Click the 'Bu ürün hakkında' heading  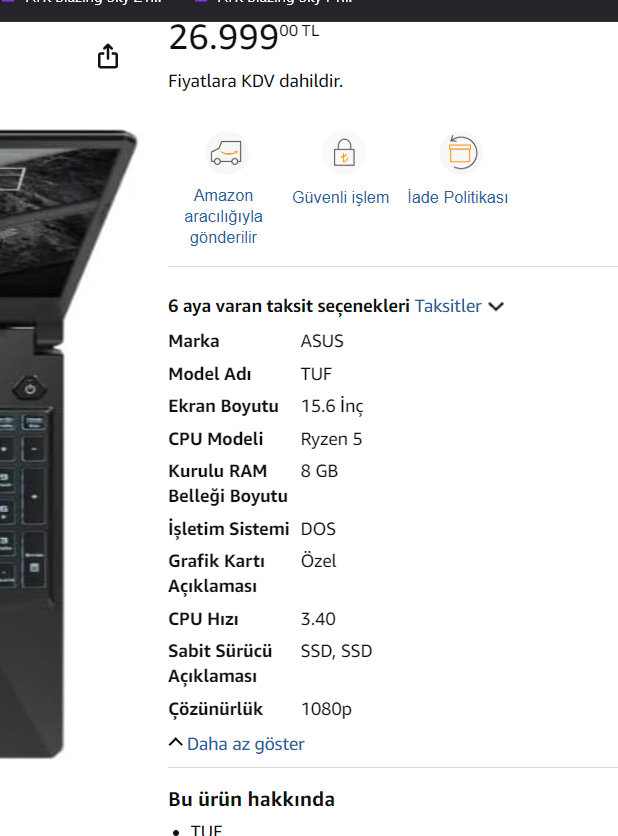click(x=252, y=799)
